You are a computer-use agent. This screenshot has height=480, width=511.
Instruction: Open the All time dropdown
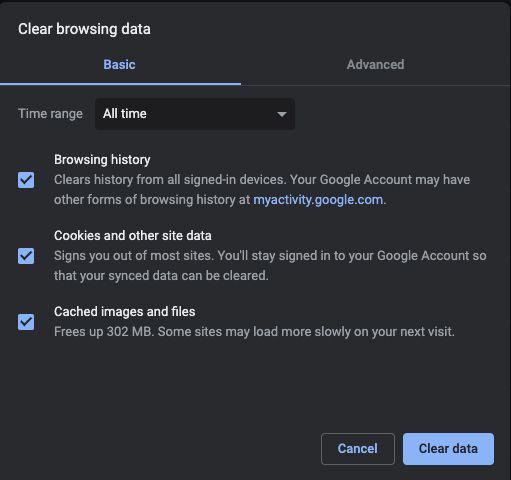195,114
